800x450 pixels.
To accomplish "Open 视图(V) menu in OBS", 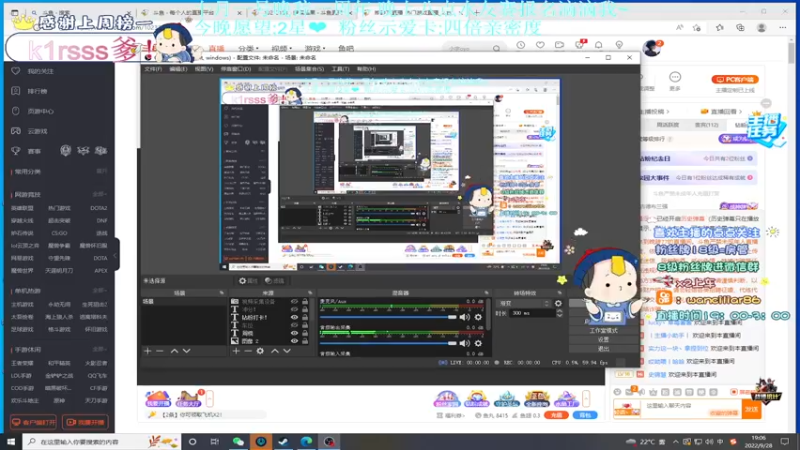I will click(x=204, y=69).
